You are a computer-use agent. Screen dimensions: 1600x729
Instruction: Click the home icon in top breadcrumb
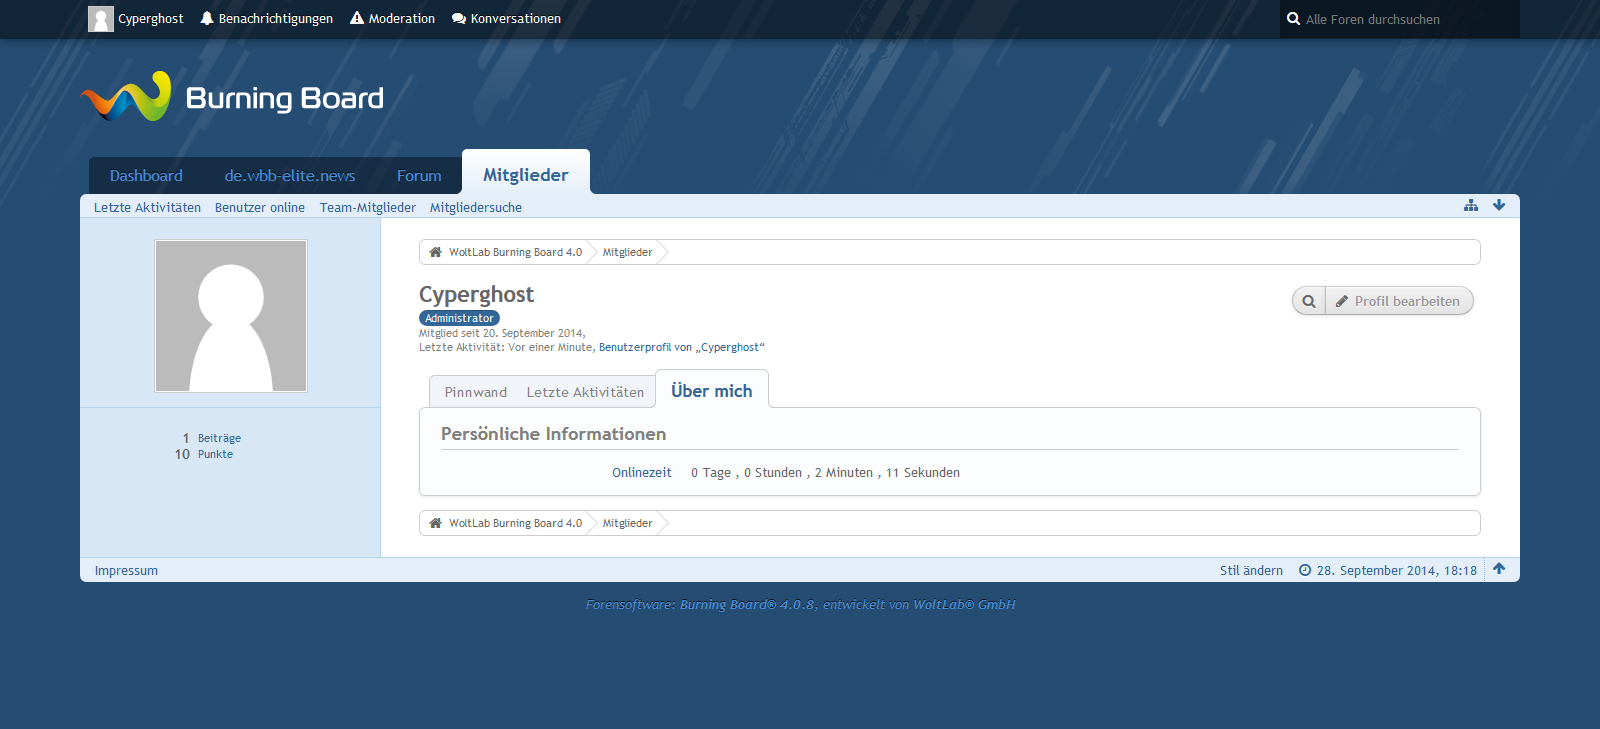coord(436,252)
